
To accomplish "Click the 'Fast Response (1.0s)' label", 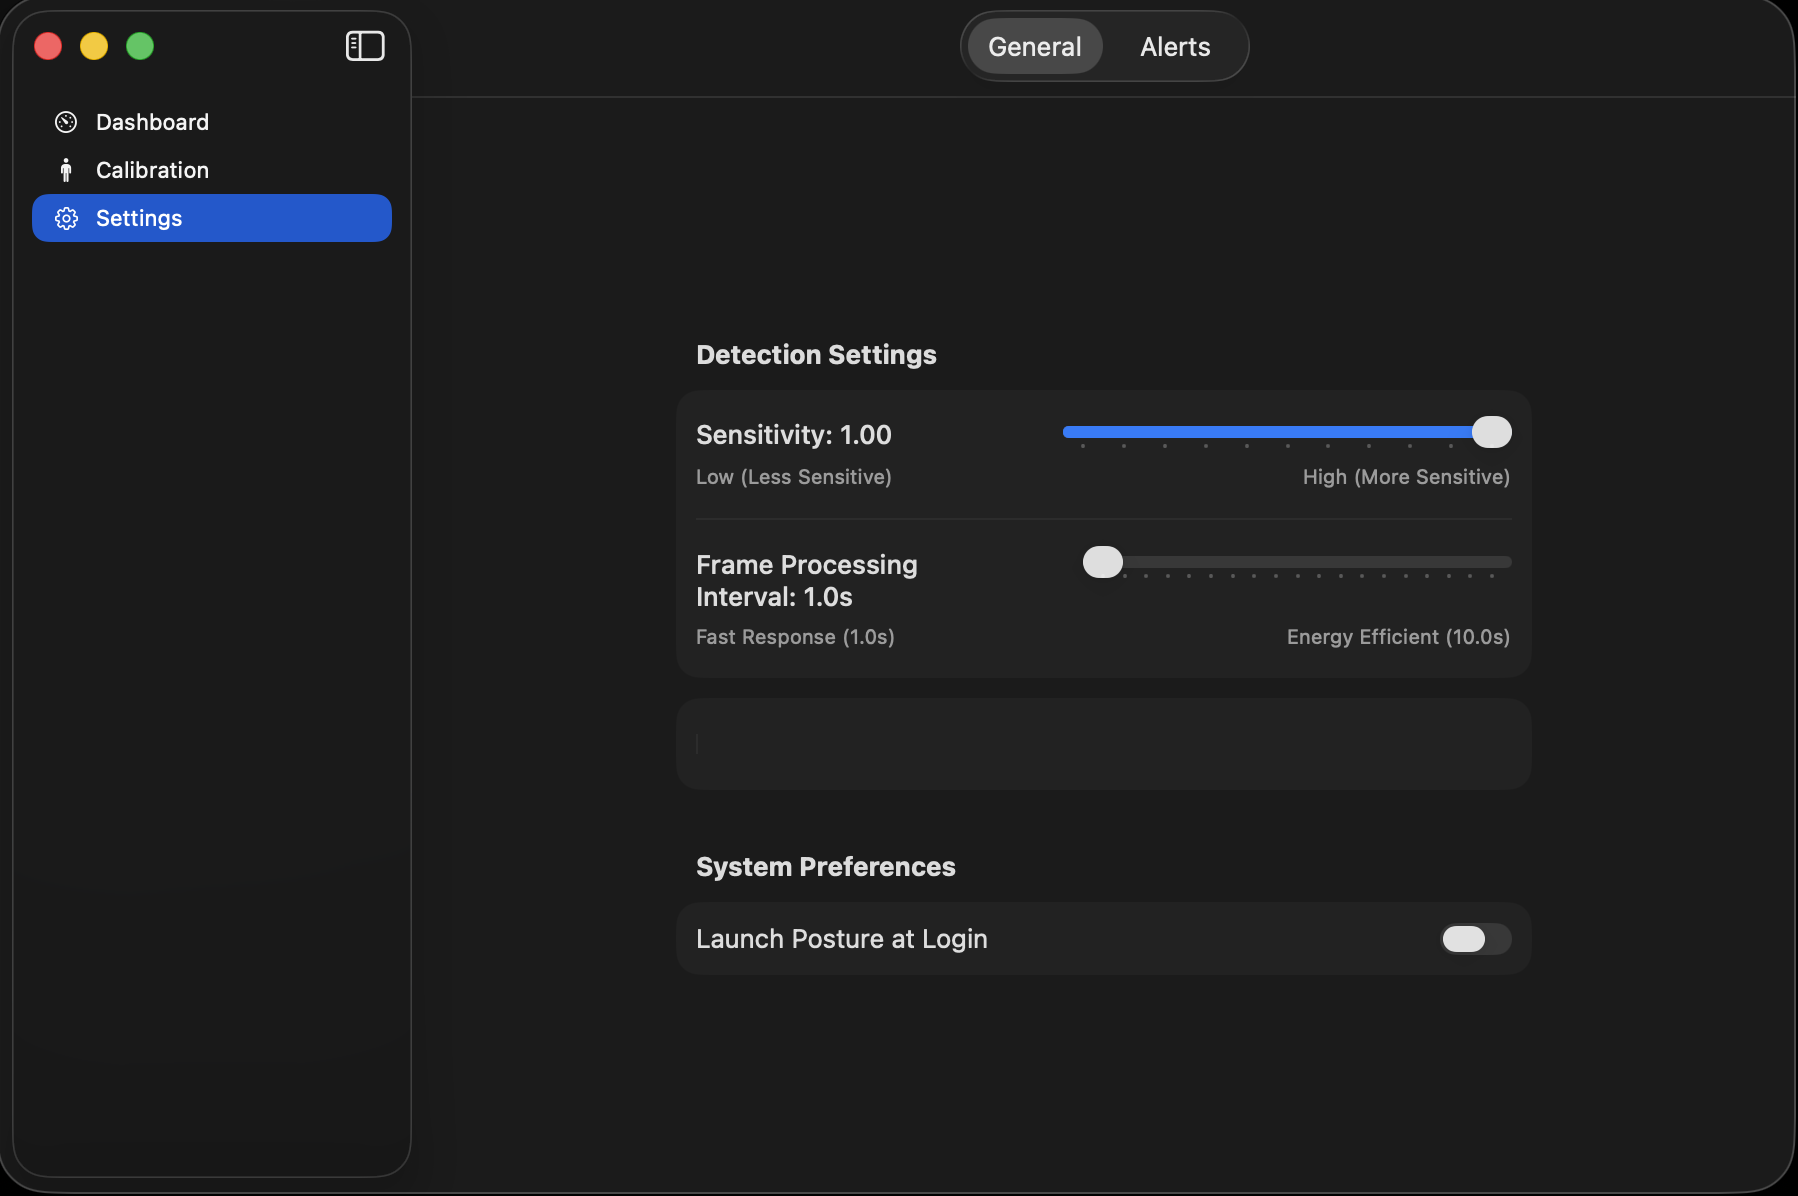I will pos(795,637).
